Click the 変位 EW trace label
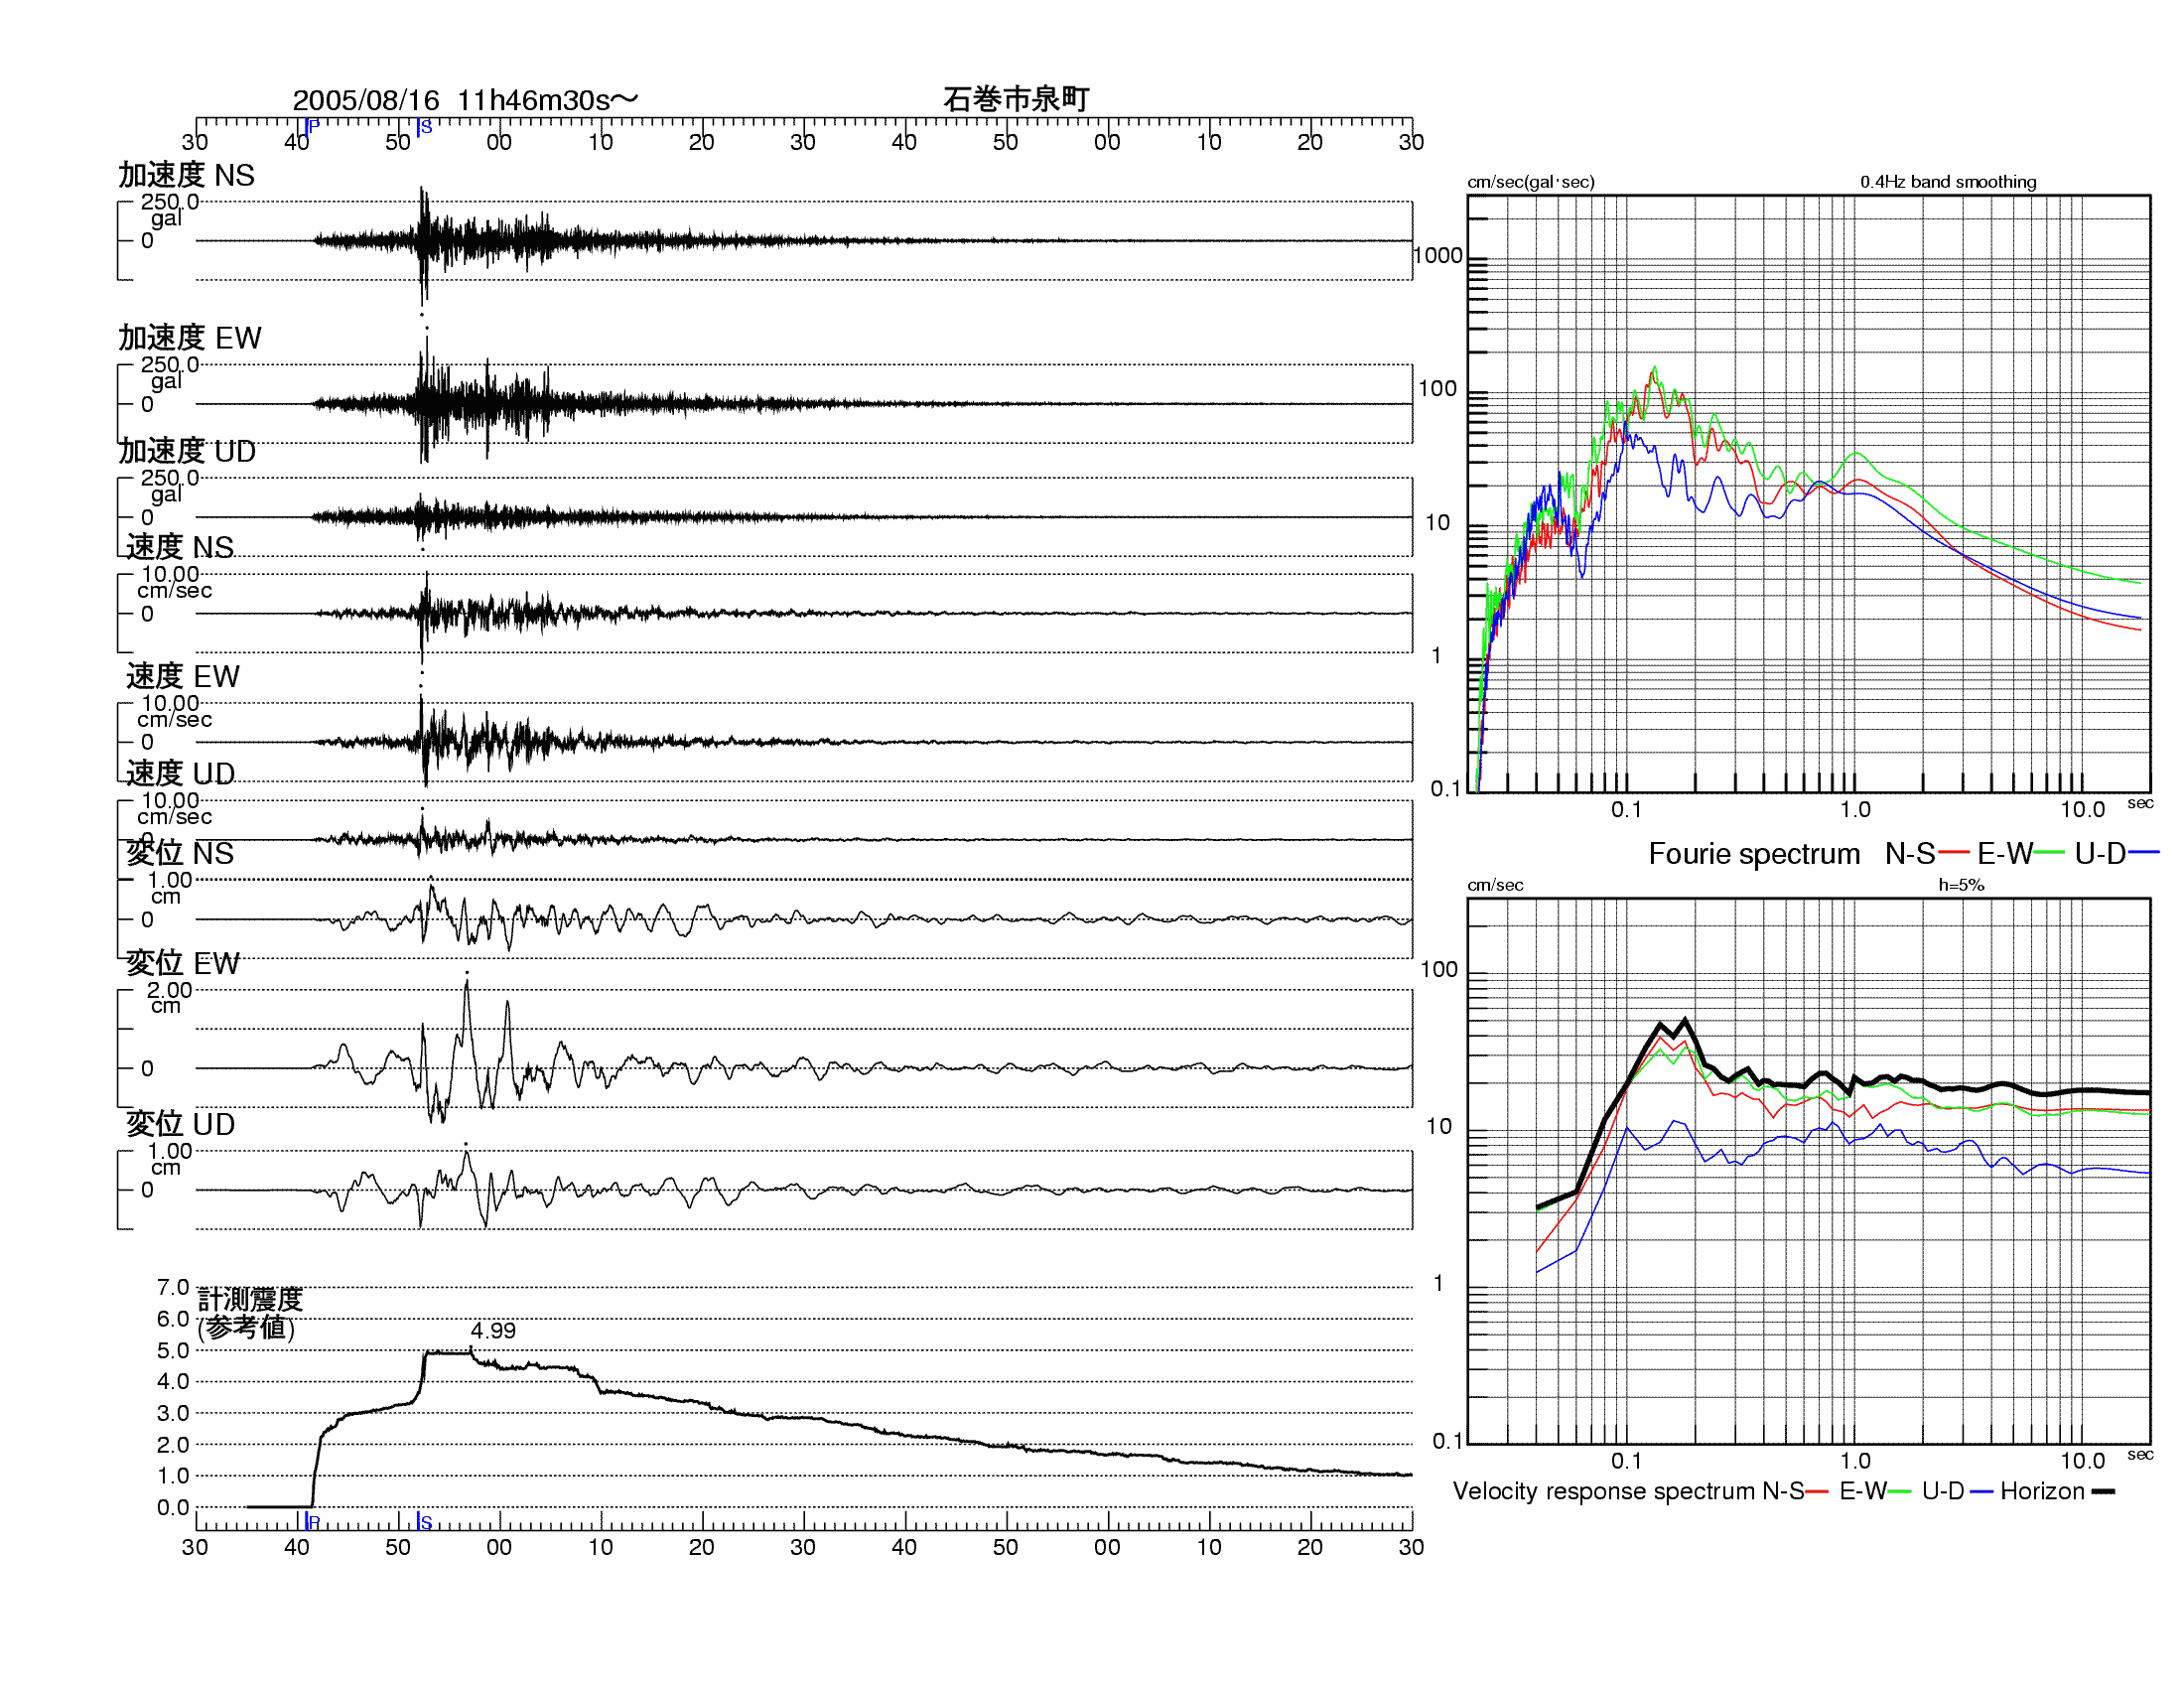Screen dimensions: 2184x1688 tap(183, 963)
